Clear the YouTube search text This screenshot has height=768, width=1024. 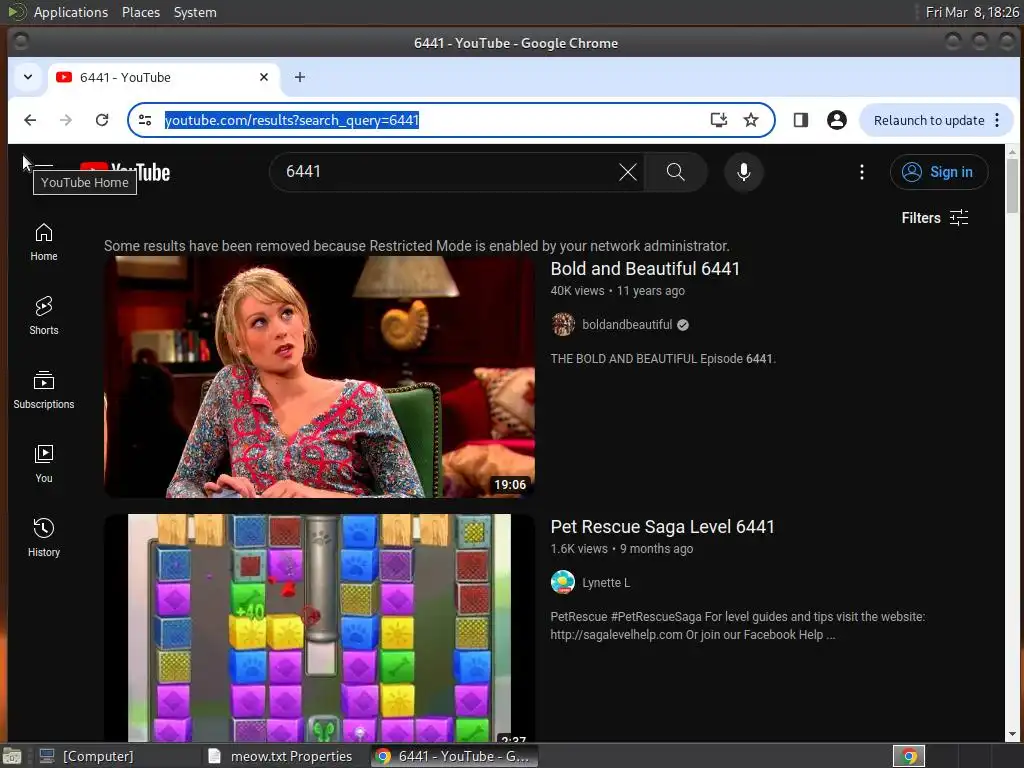coord(628,172)
